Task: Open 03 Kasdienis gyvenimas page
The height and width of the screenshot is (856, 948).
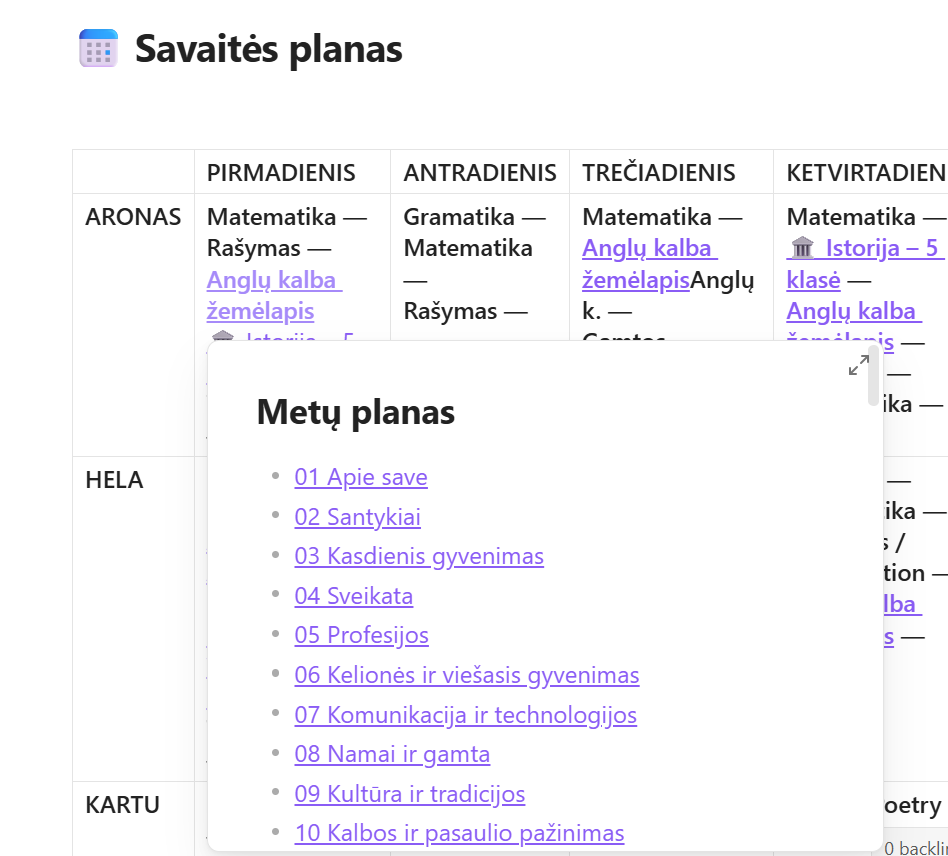Action: [x=419, y=556]
